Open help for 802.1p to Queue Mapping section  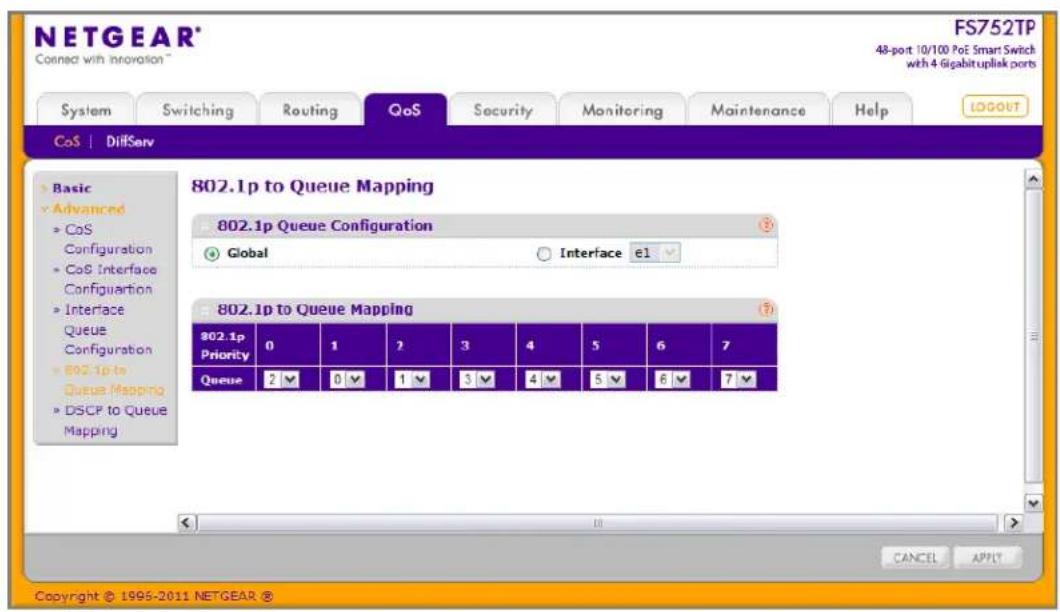click(x=766, y=309)
